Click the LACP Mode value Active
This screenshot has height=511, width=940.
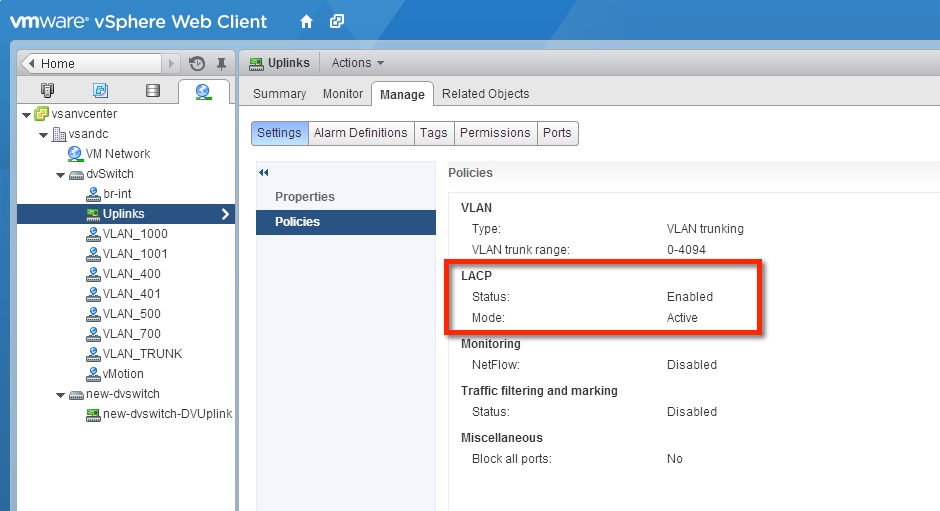(682, 318)
